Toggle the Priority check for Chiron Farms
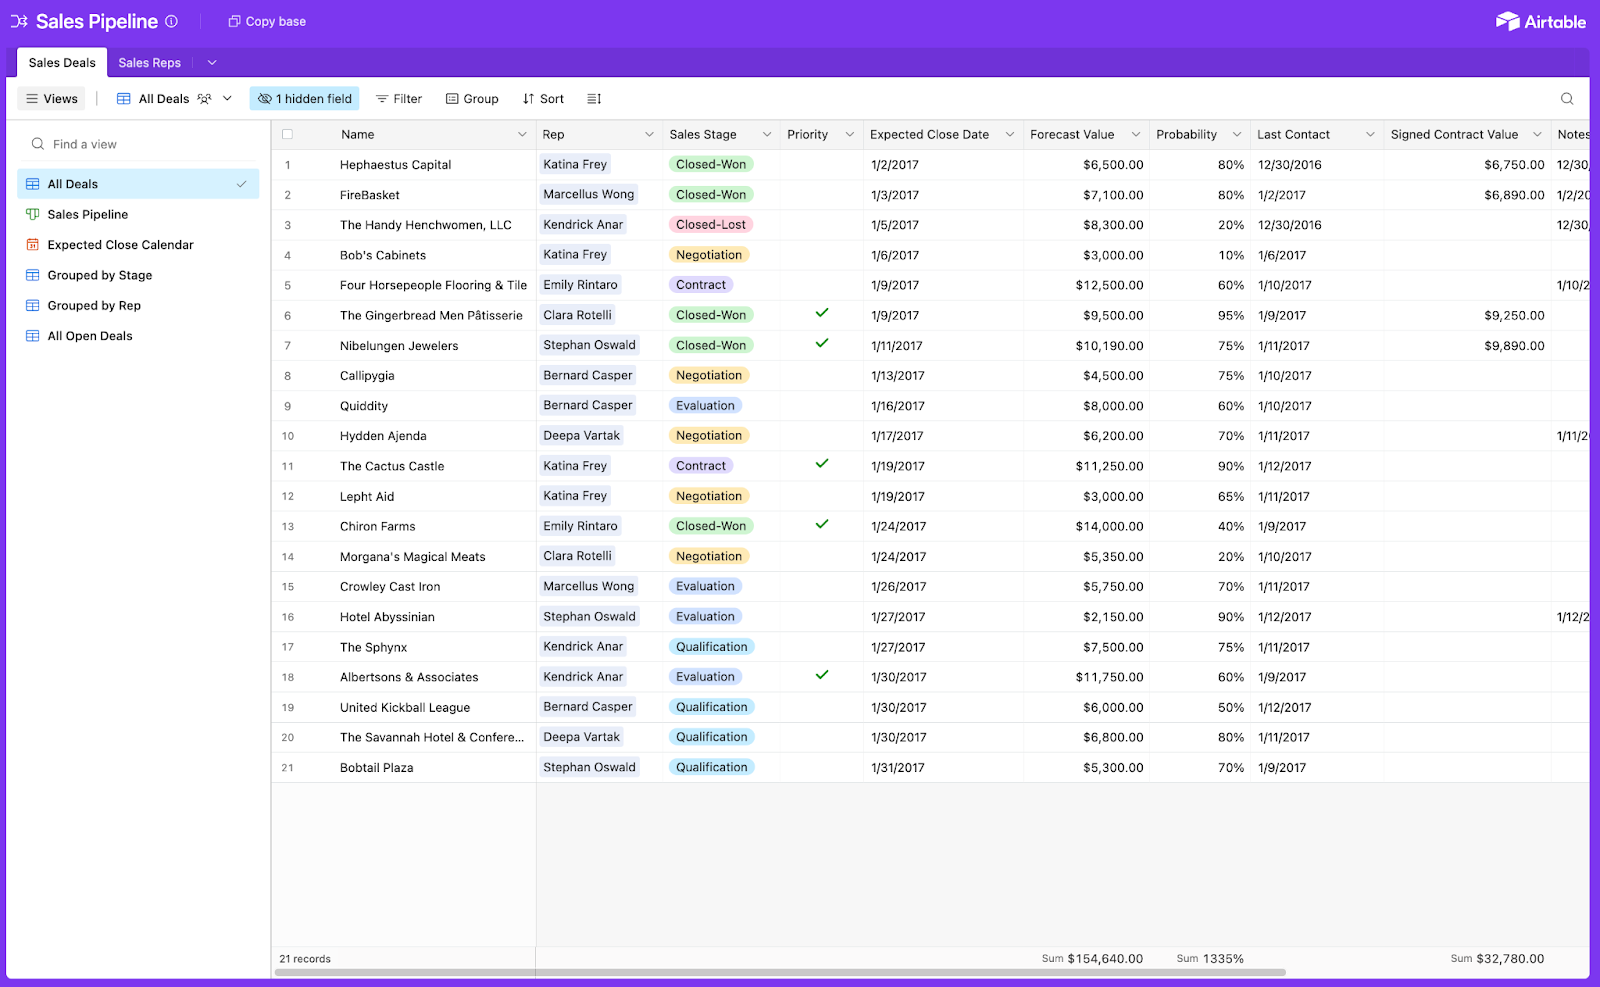1600x987 pixels. click(x=822, y=524)
